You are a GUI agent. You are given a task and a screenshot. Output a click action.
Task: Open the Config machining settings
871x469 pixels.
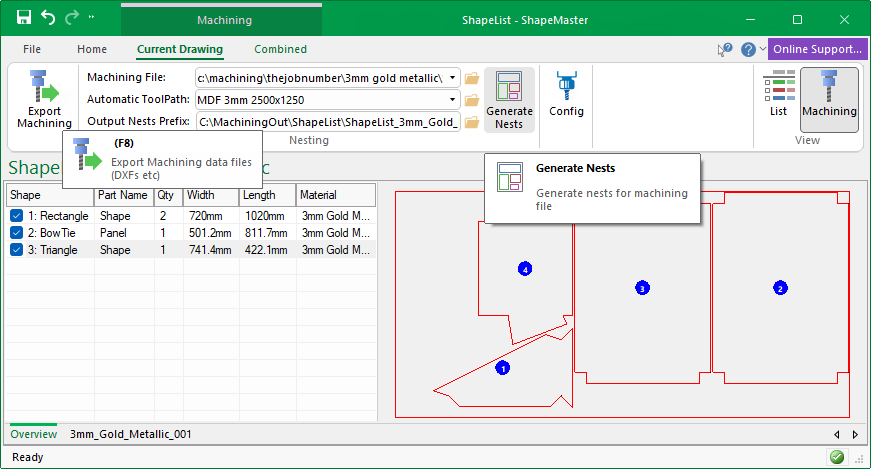566,95
